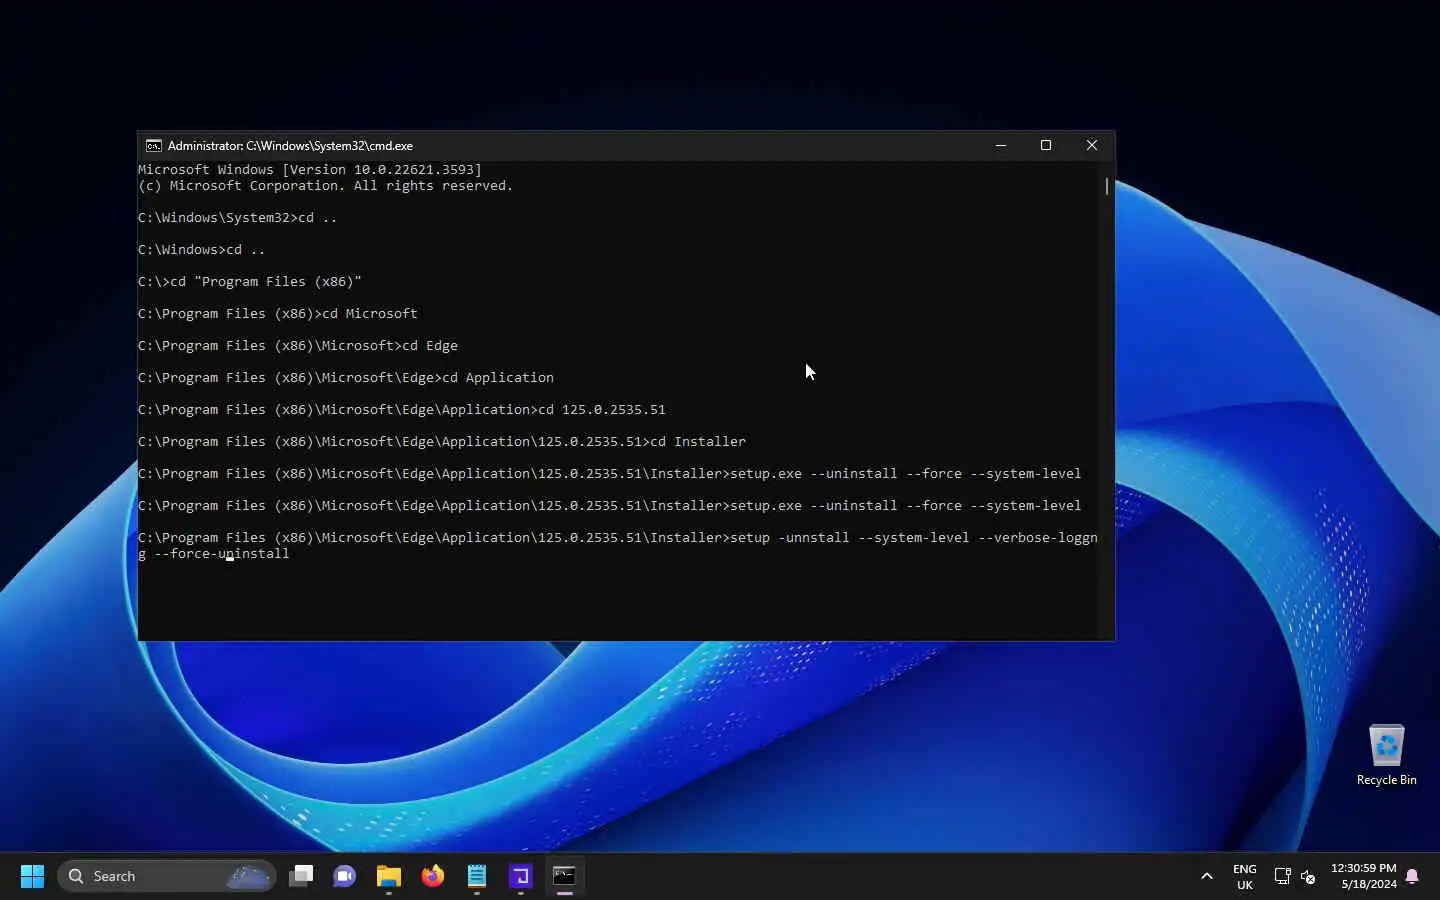Open the clock and date flyout

tap(1364, 876)
